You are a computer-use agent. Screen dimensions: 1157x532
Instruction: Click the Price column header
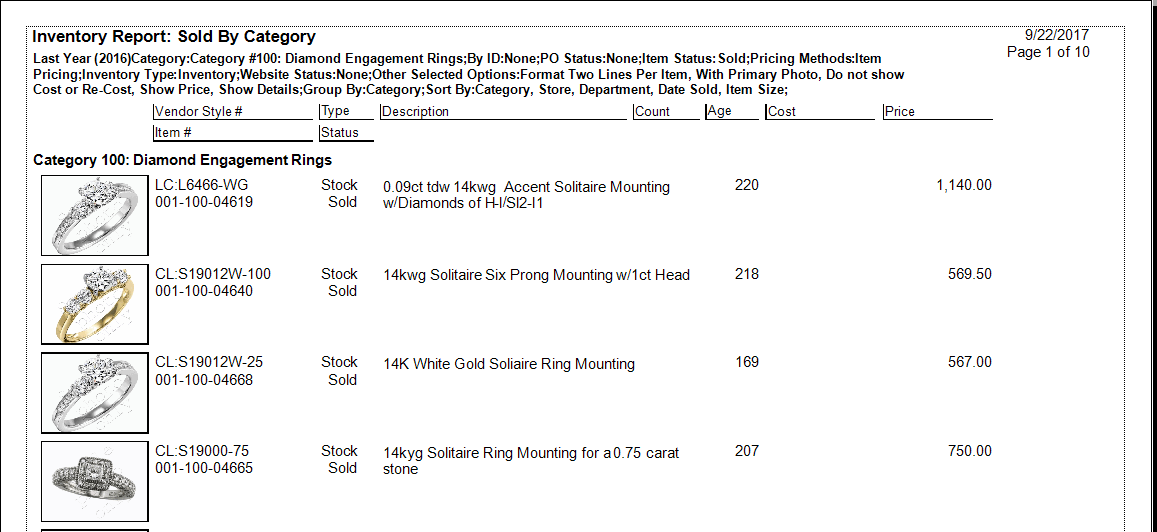coord(900,112)
